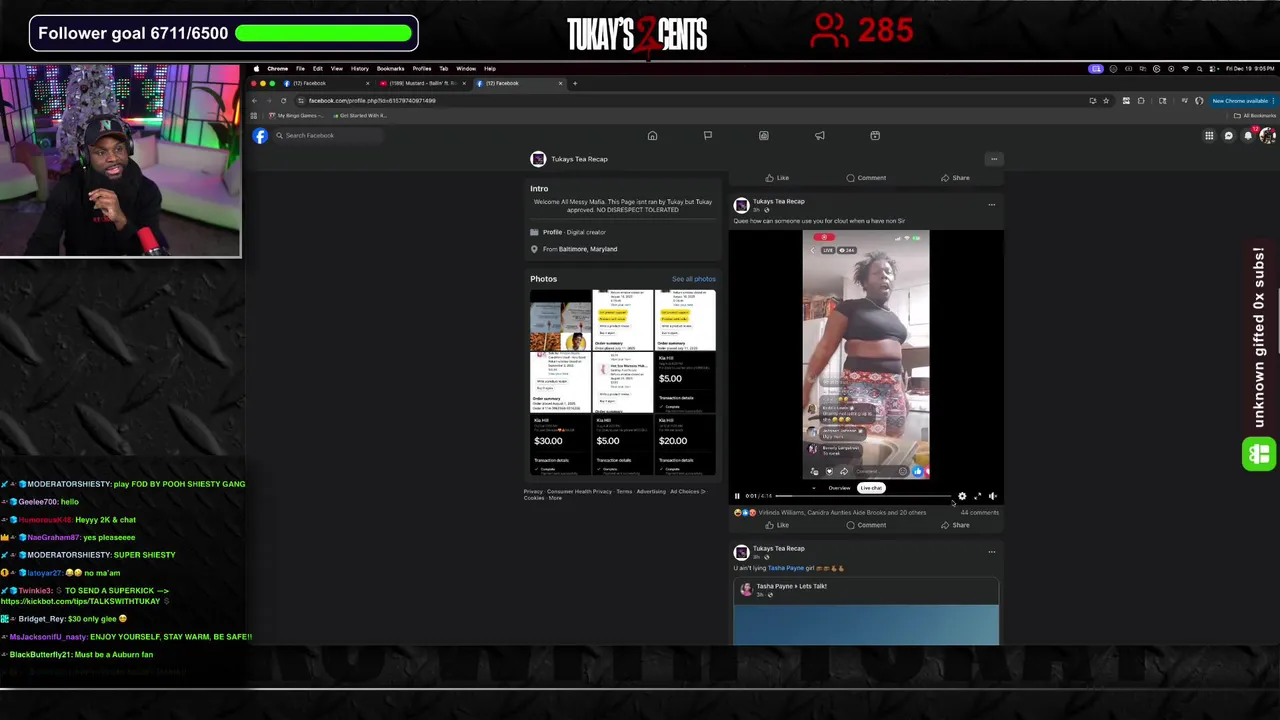Open the Facebook Pages flag icon
Viewport: 1280px width, 720px height.
(708, 136)
